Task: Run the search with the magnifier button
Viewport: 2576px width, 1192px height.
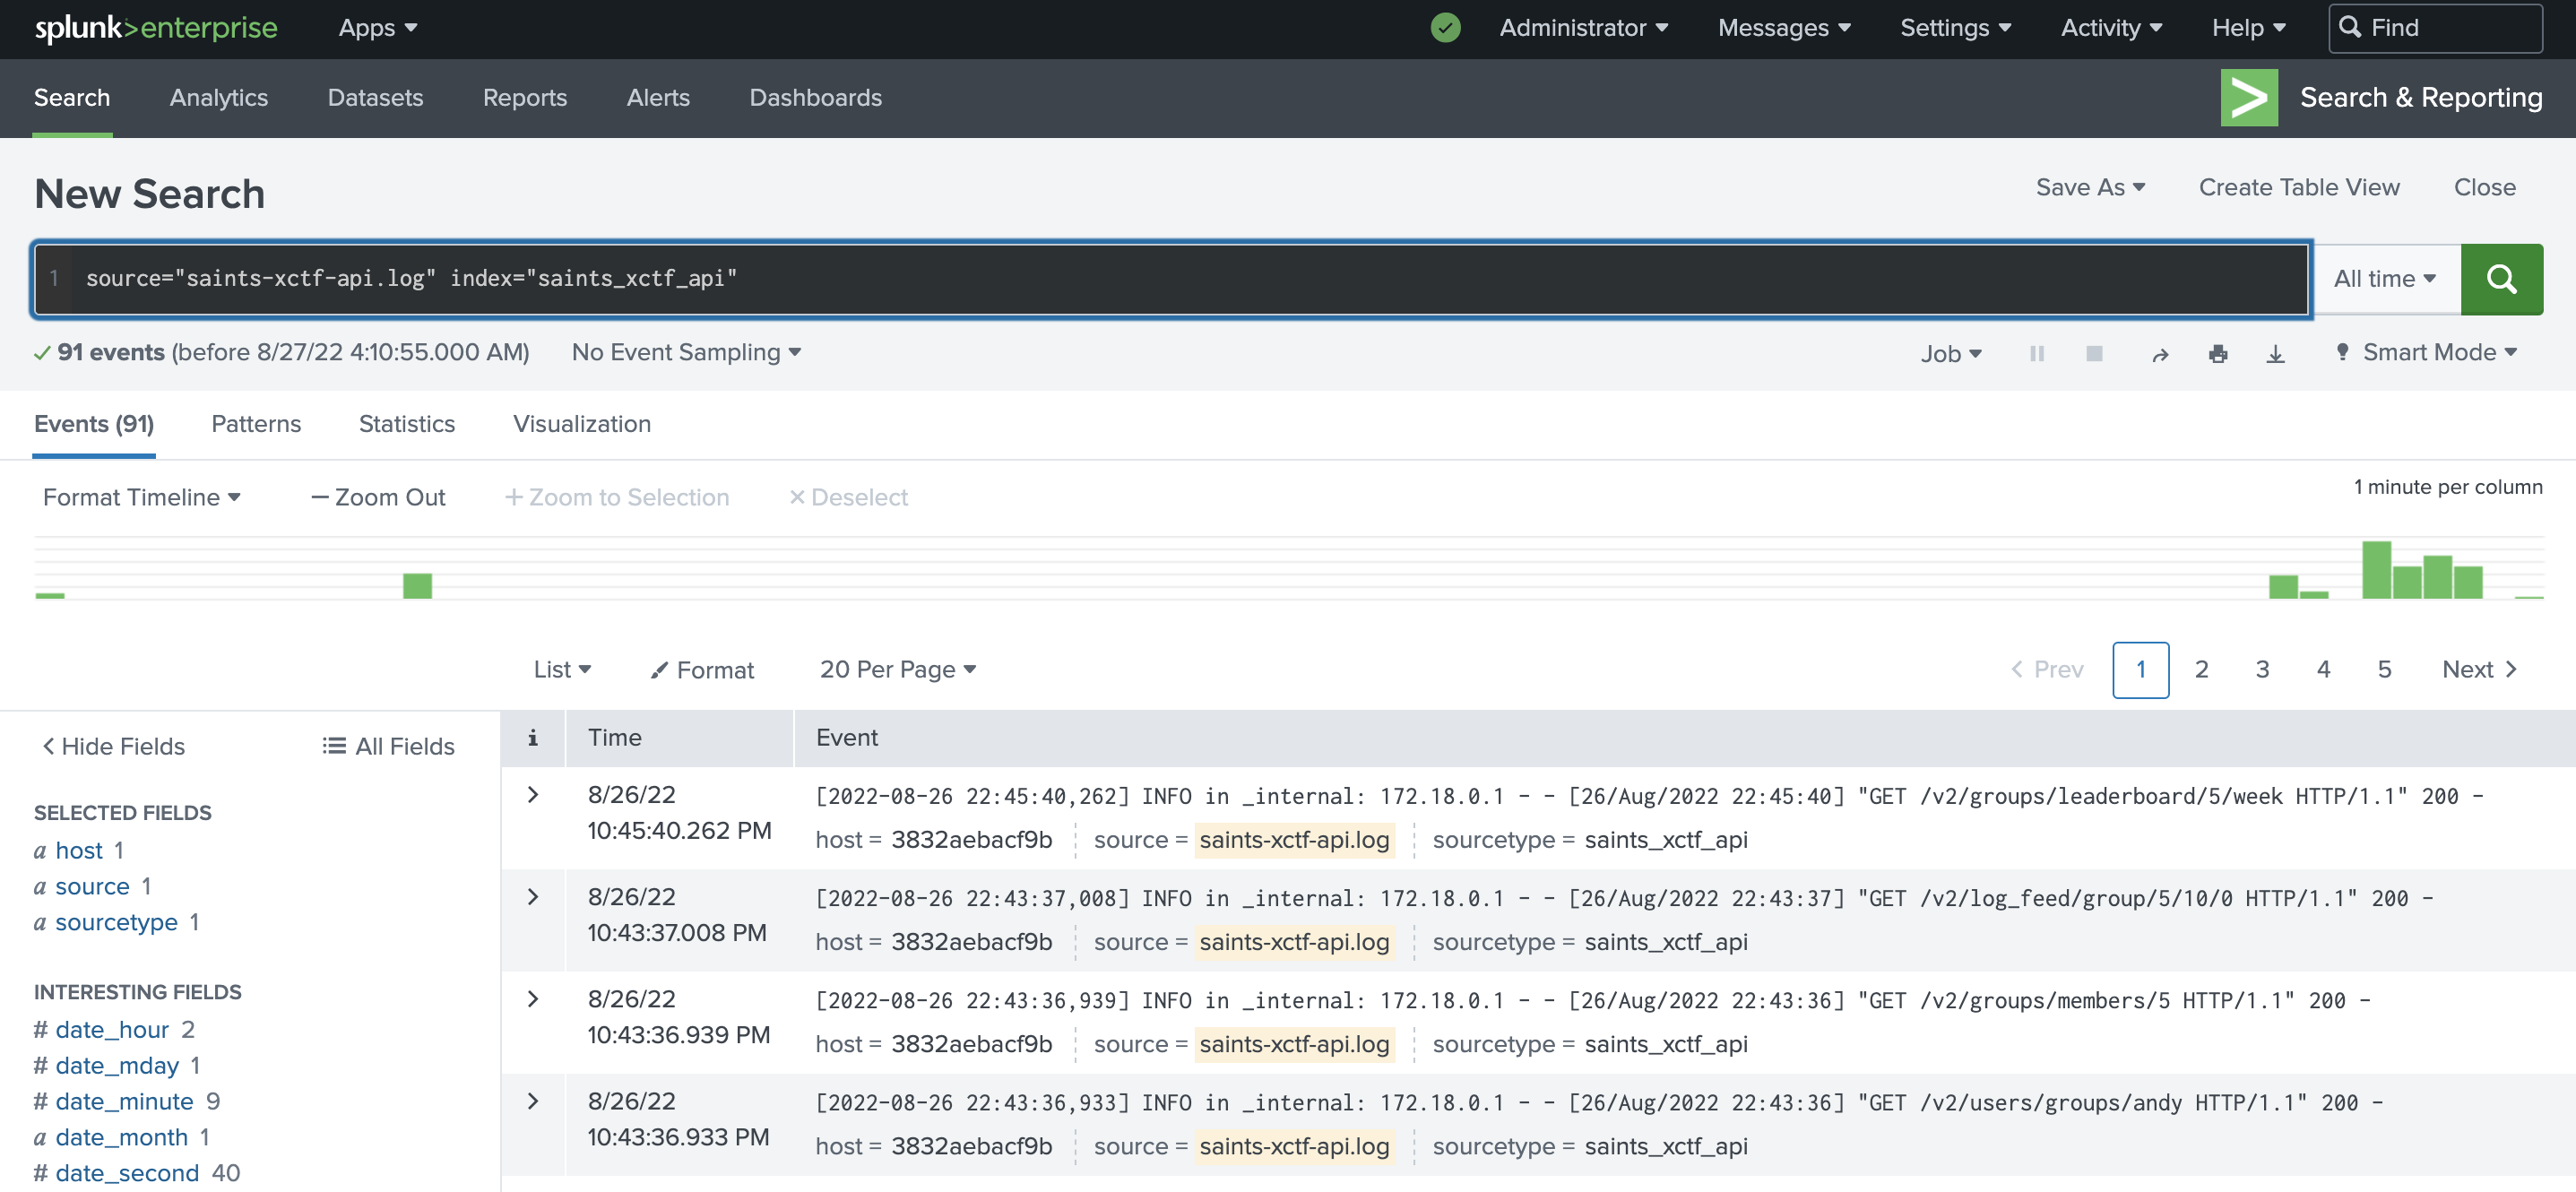Action: click(x=2501, y=279)
